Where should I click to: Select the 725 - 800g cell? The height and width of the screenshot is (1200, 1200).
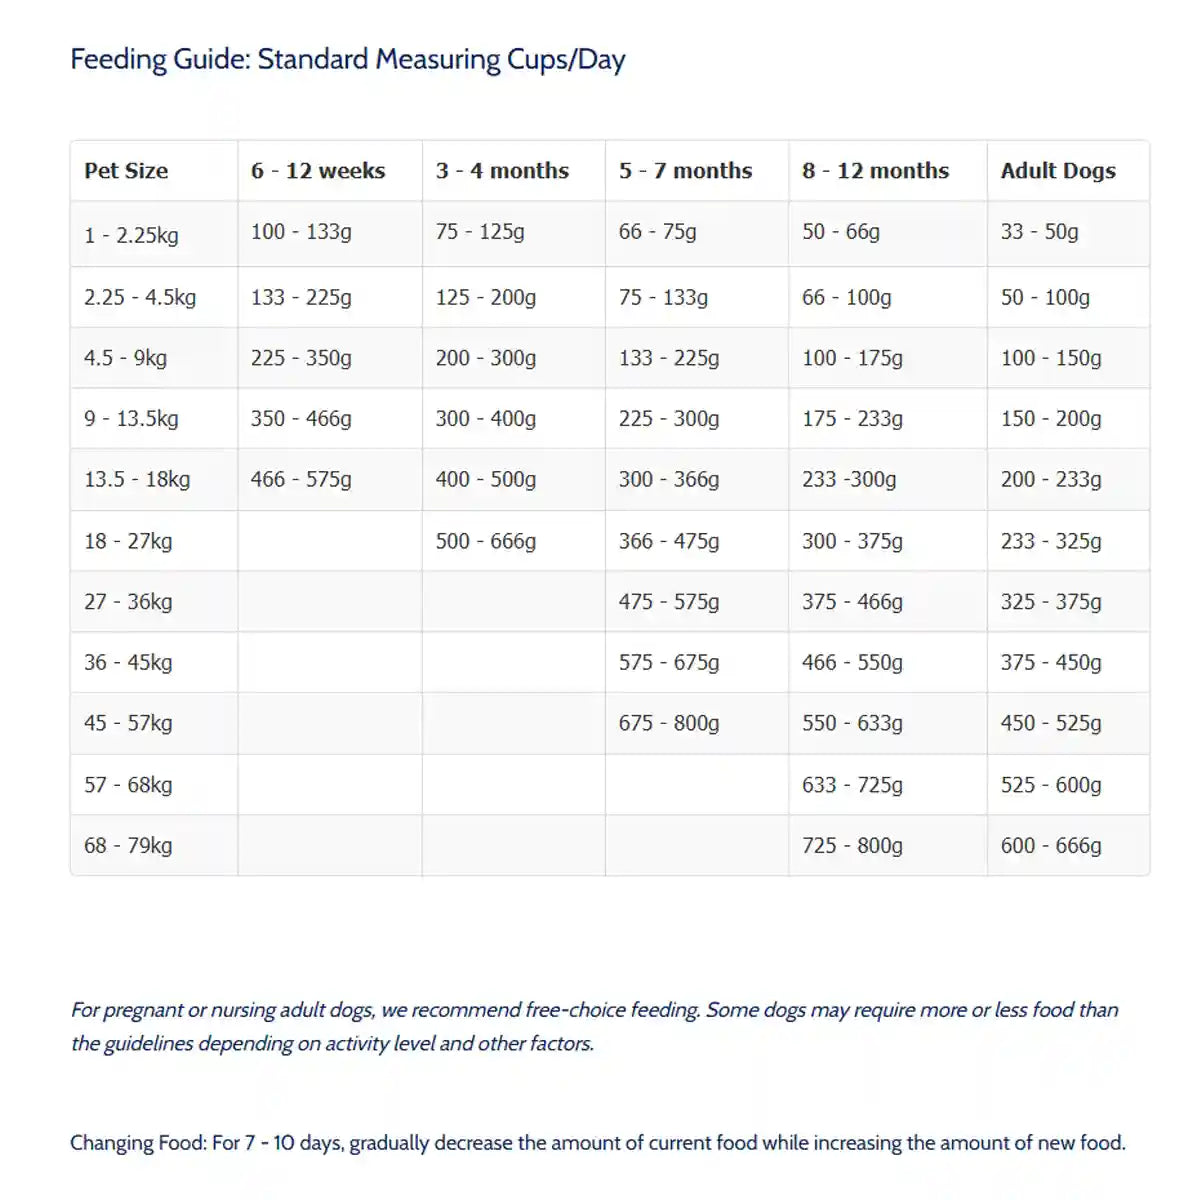(x=852, y=846)
